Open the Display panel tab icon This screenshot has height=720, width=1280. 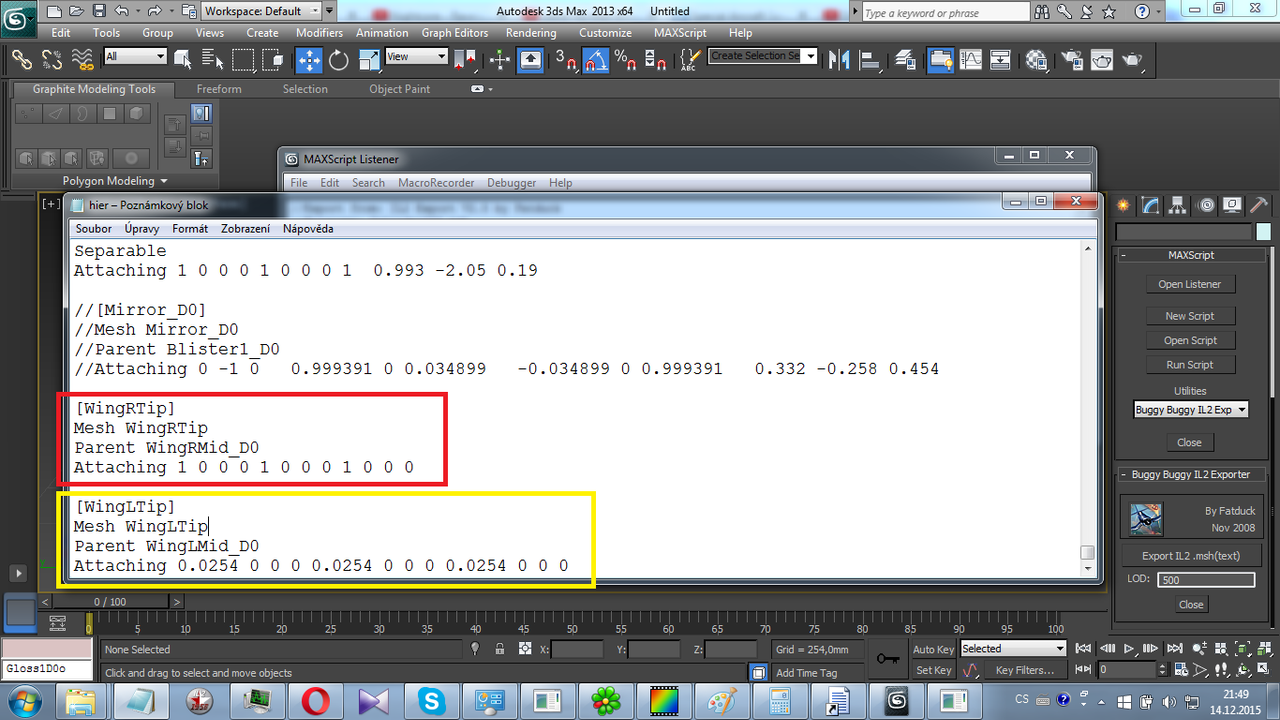pos(1232,205)
